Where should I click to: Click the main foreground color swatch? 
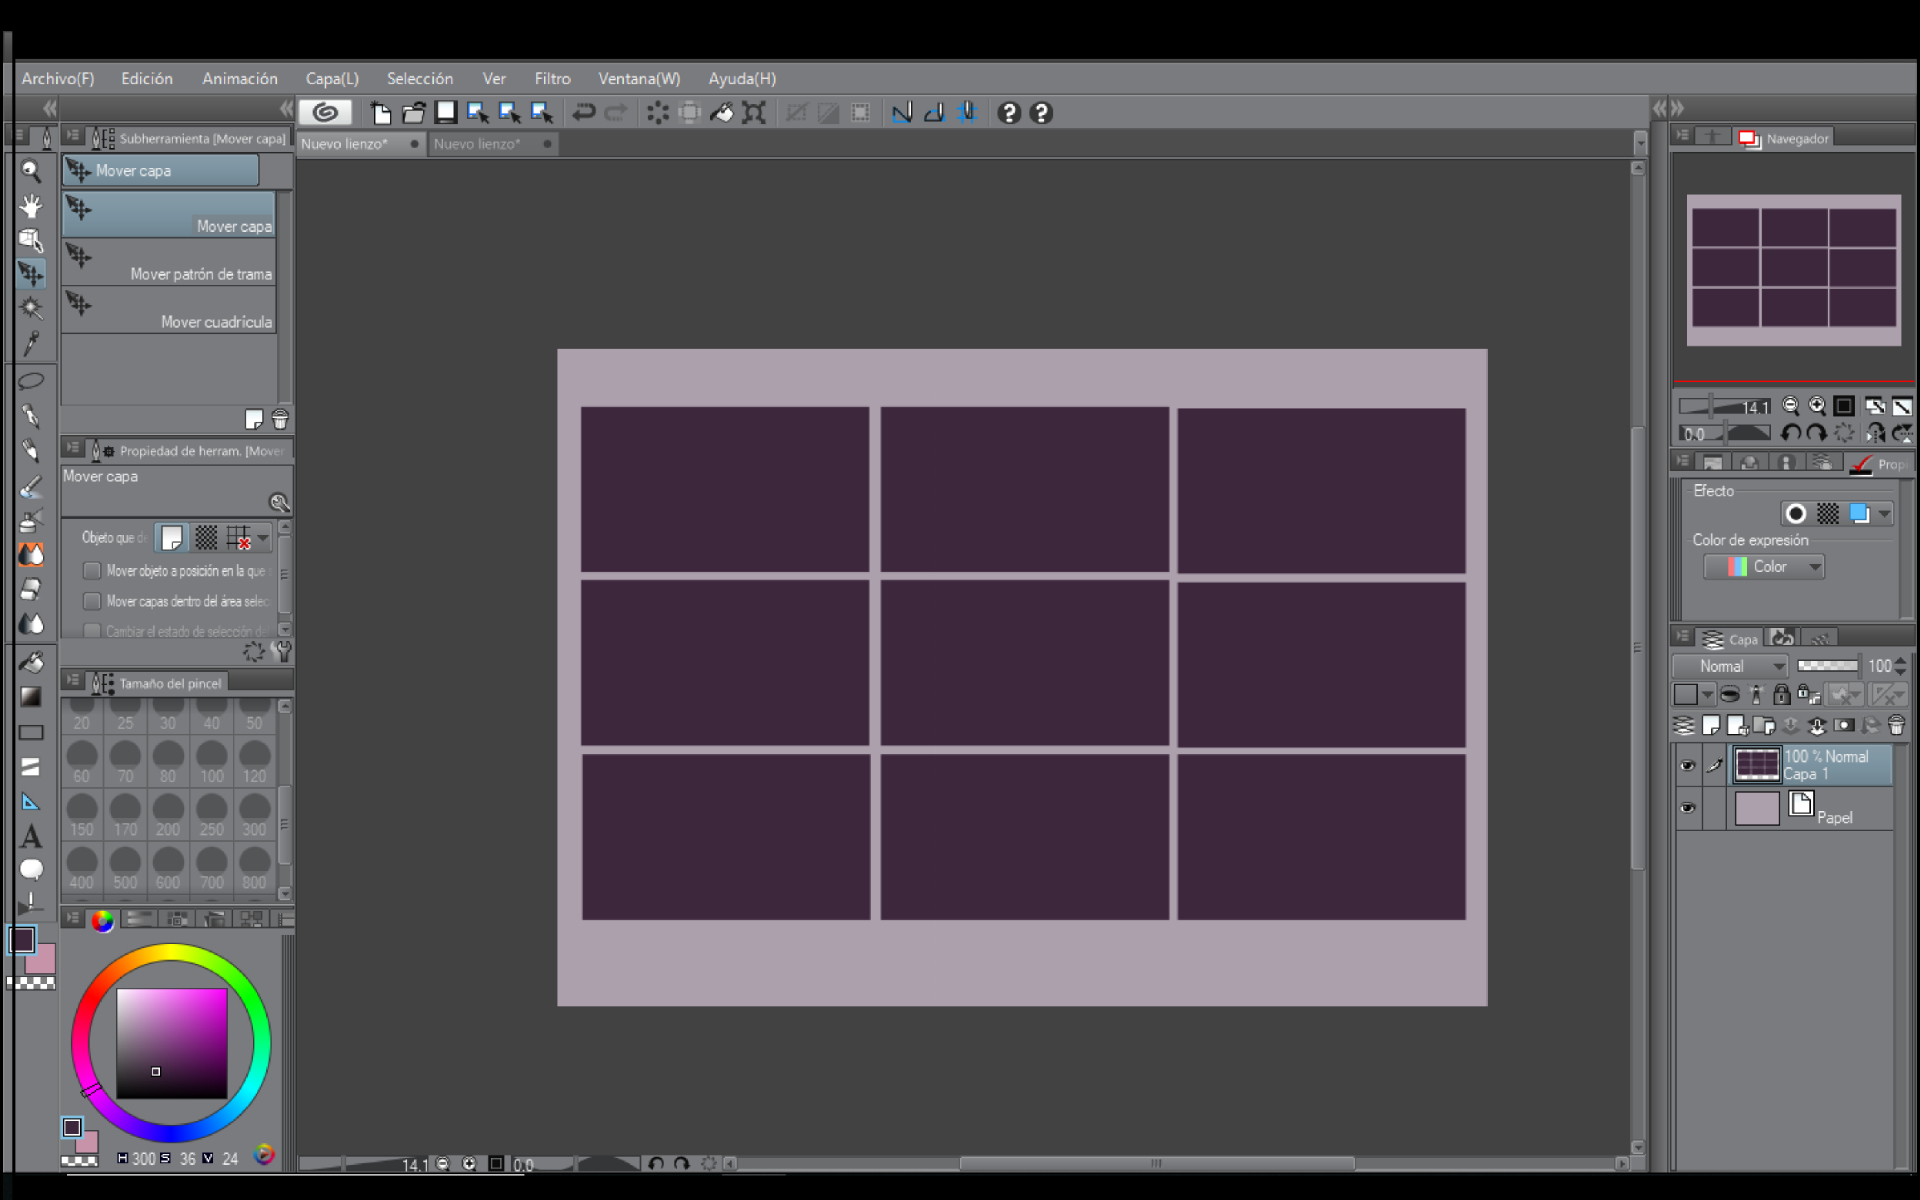pos(23,940)
